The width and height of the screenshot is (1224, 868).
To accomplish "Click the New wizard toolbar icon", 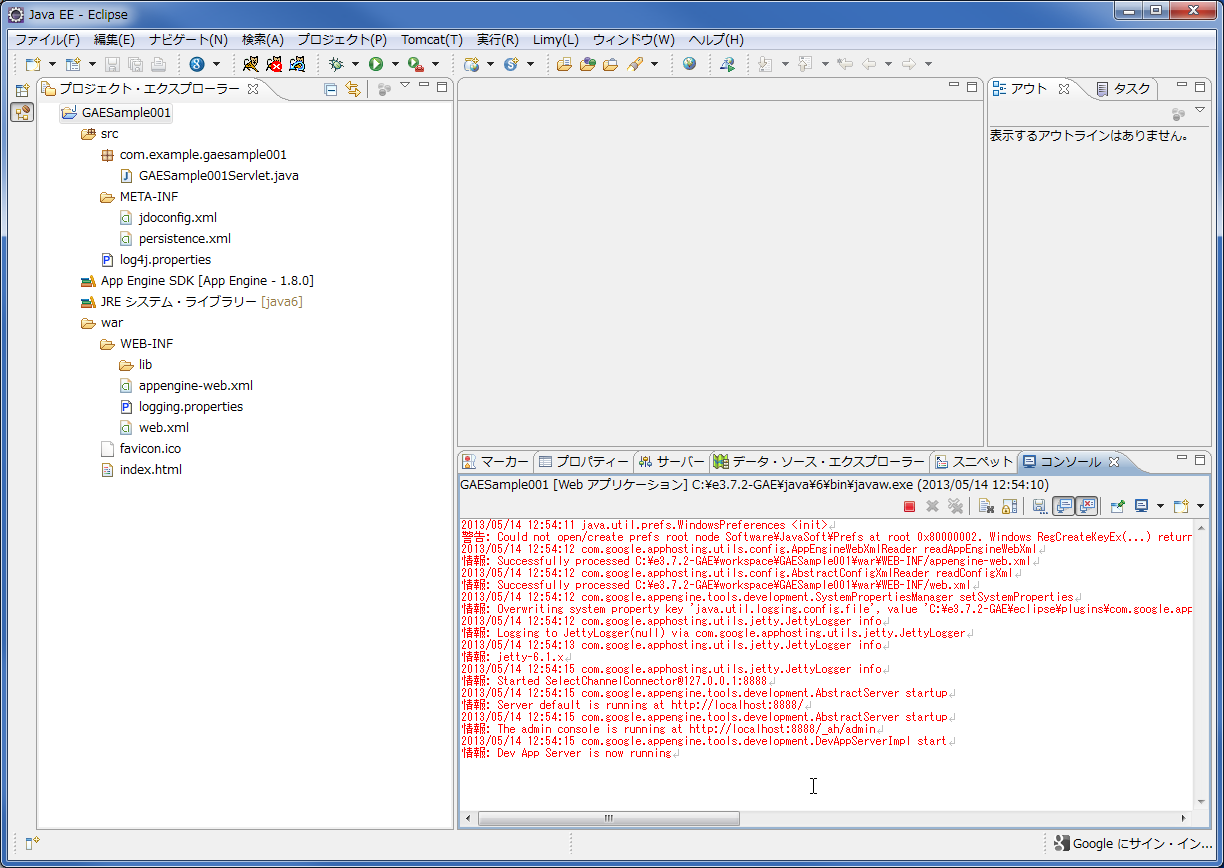I will [x=33, y=64].
